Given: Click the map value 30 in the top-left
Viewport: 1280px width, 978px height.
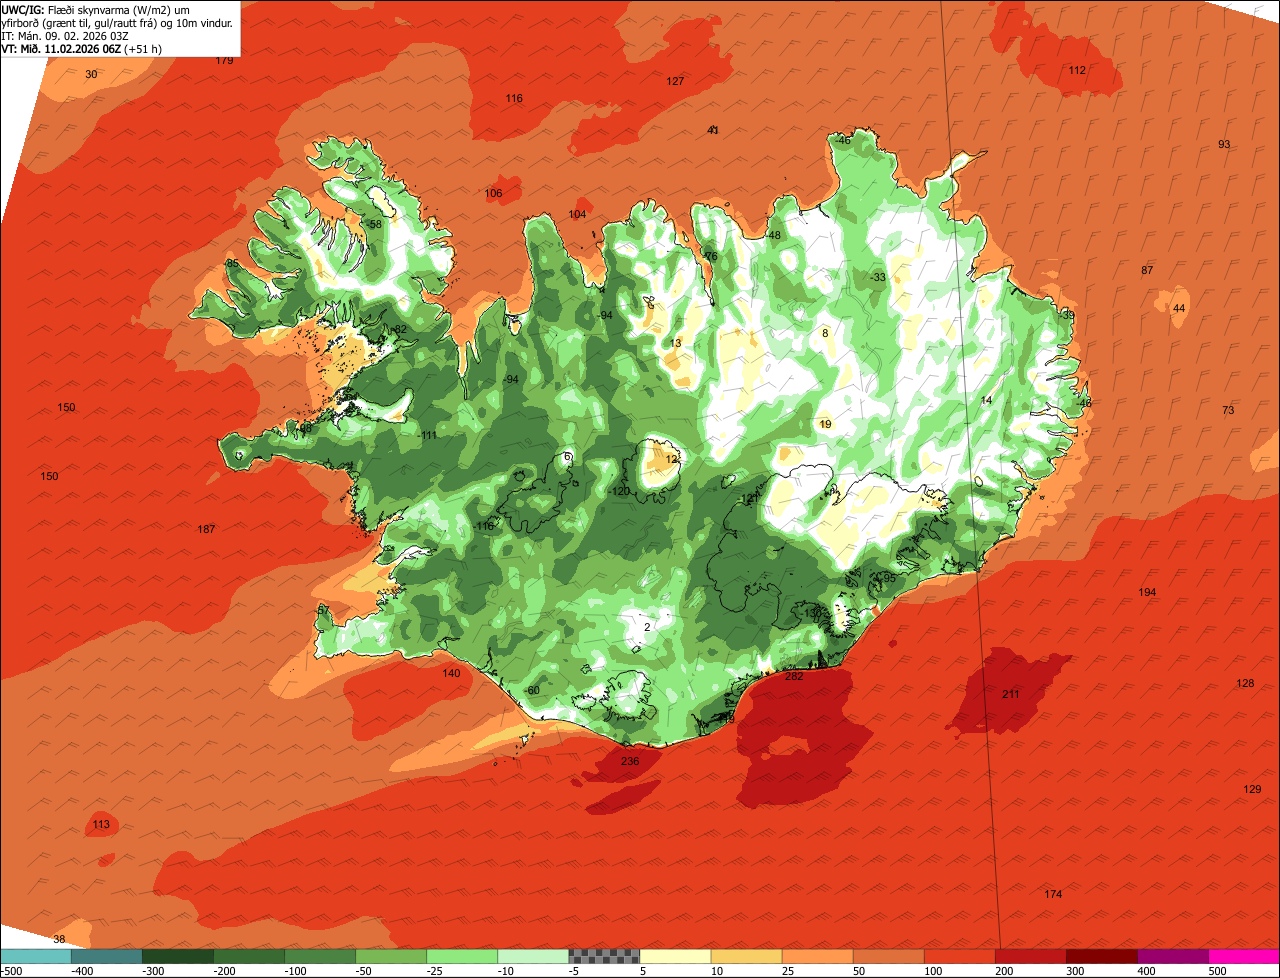Looking at the screenshot, I should pyautogui.click(x=91, y=74).
